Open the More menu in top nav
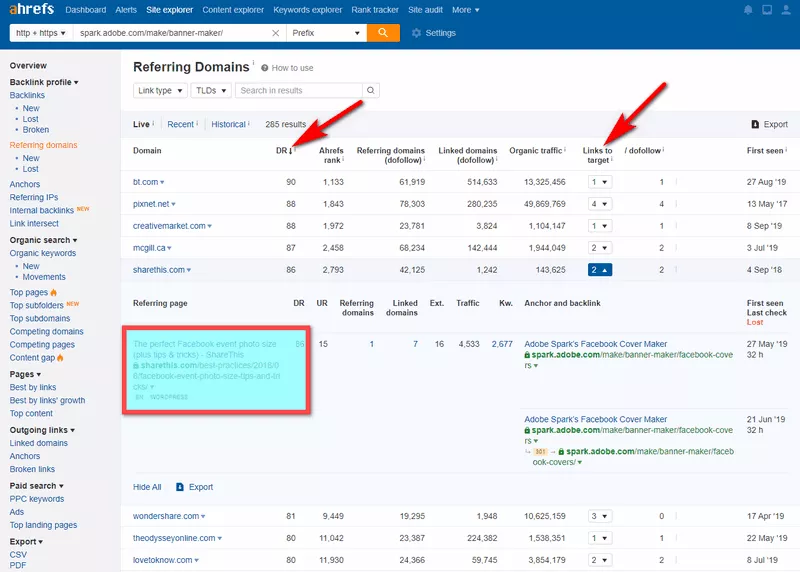Screen dimensions: 800x572 (x=465, y=10)
